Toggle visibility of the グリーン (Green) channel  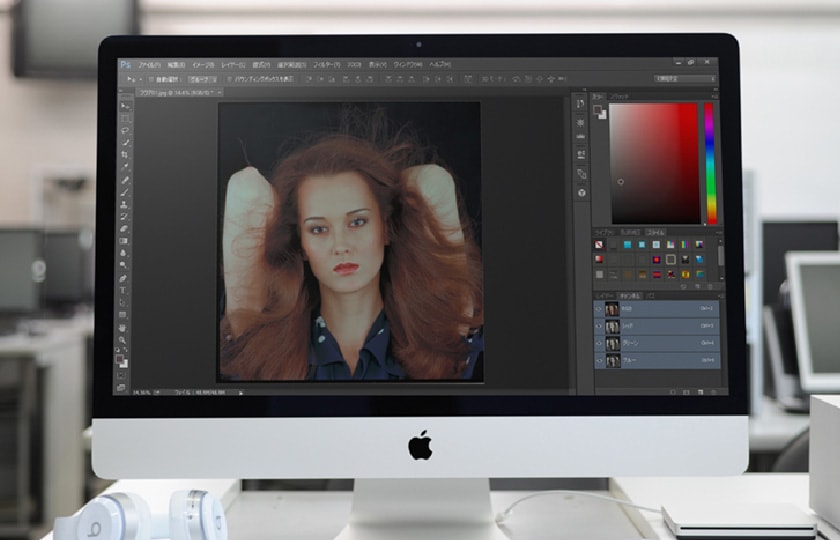tap(599, 343)
